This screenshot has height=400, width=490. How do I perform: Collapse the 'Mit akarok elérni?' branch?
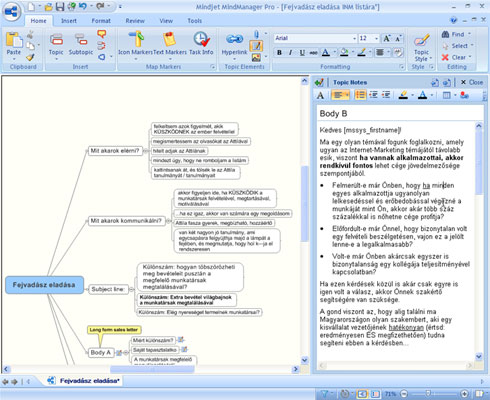click(x=145, y=151)
